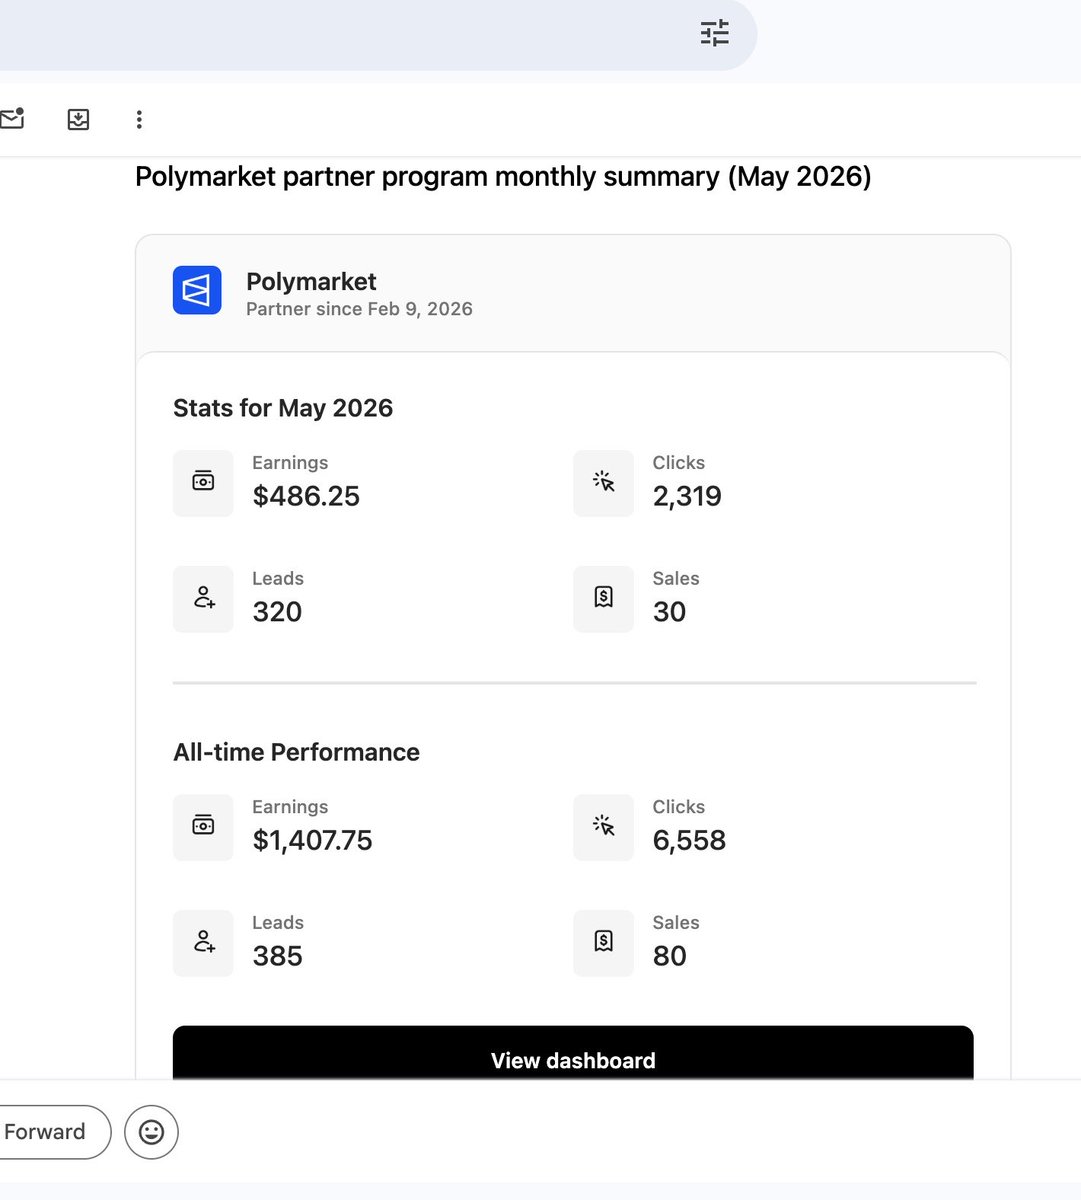1081x1200 pixels.
Task: Click the May 2026 Clicks cursor icon
Action: [603, 483]
